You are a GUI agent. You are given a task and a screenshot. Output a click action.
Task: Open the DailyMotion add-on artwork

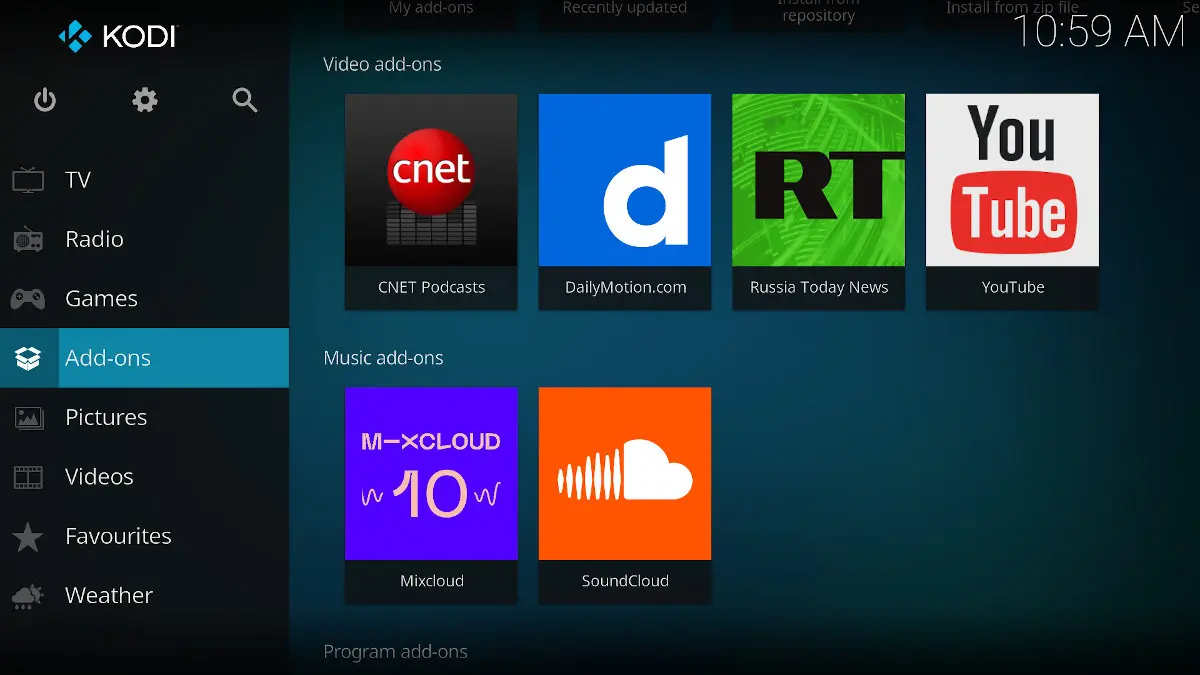coord(625,180)
